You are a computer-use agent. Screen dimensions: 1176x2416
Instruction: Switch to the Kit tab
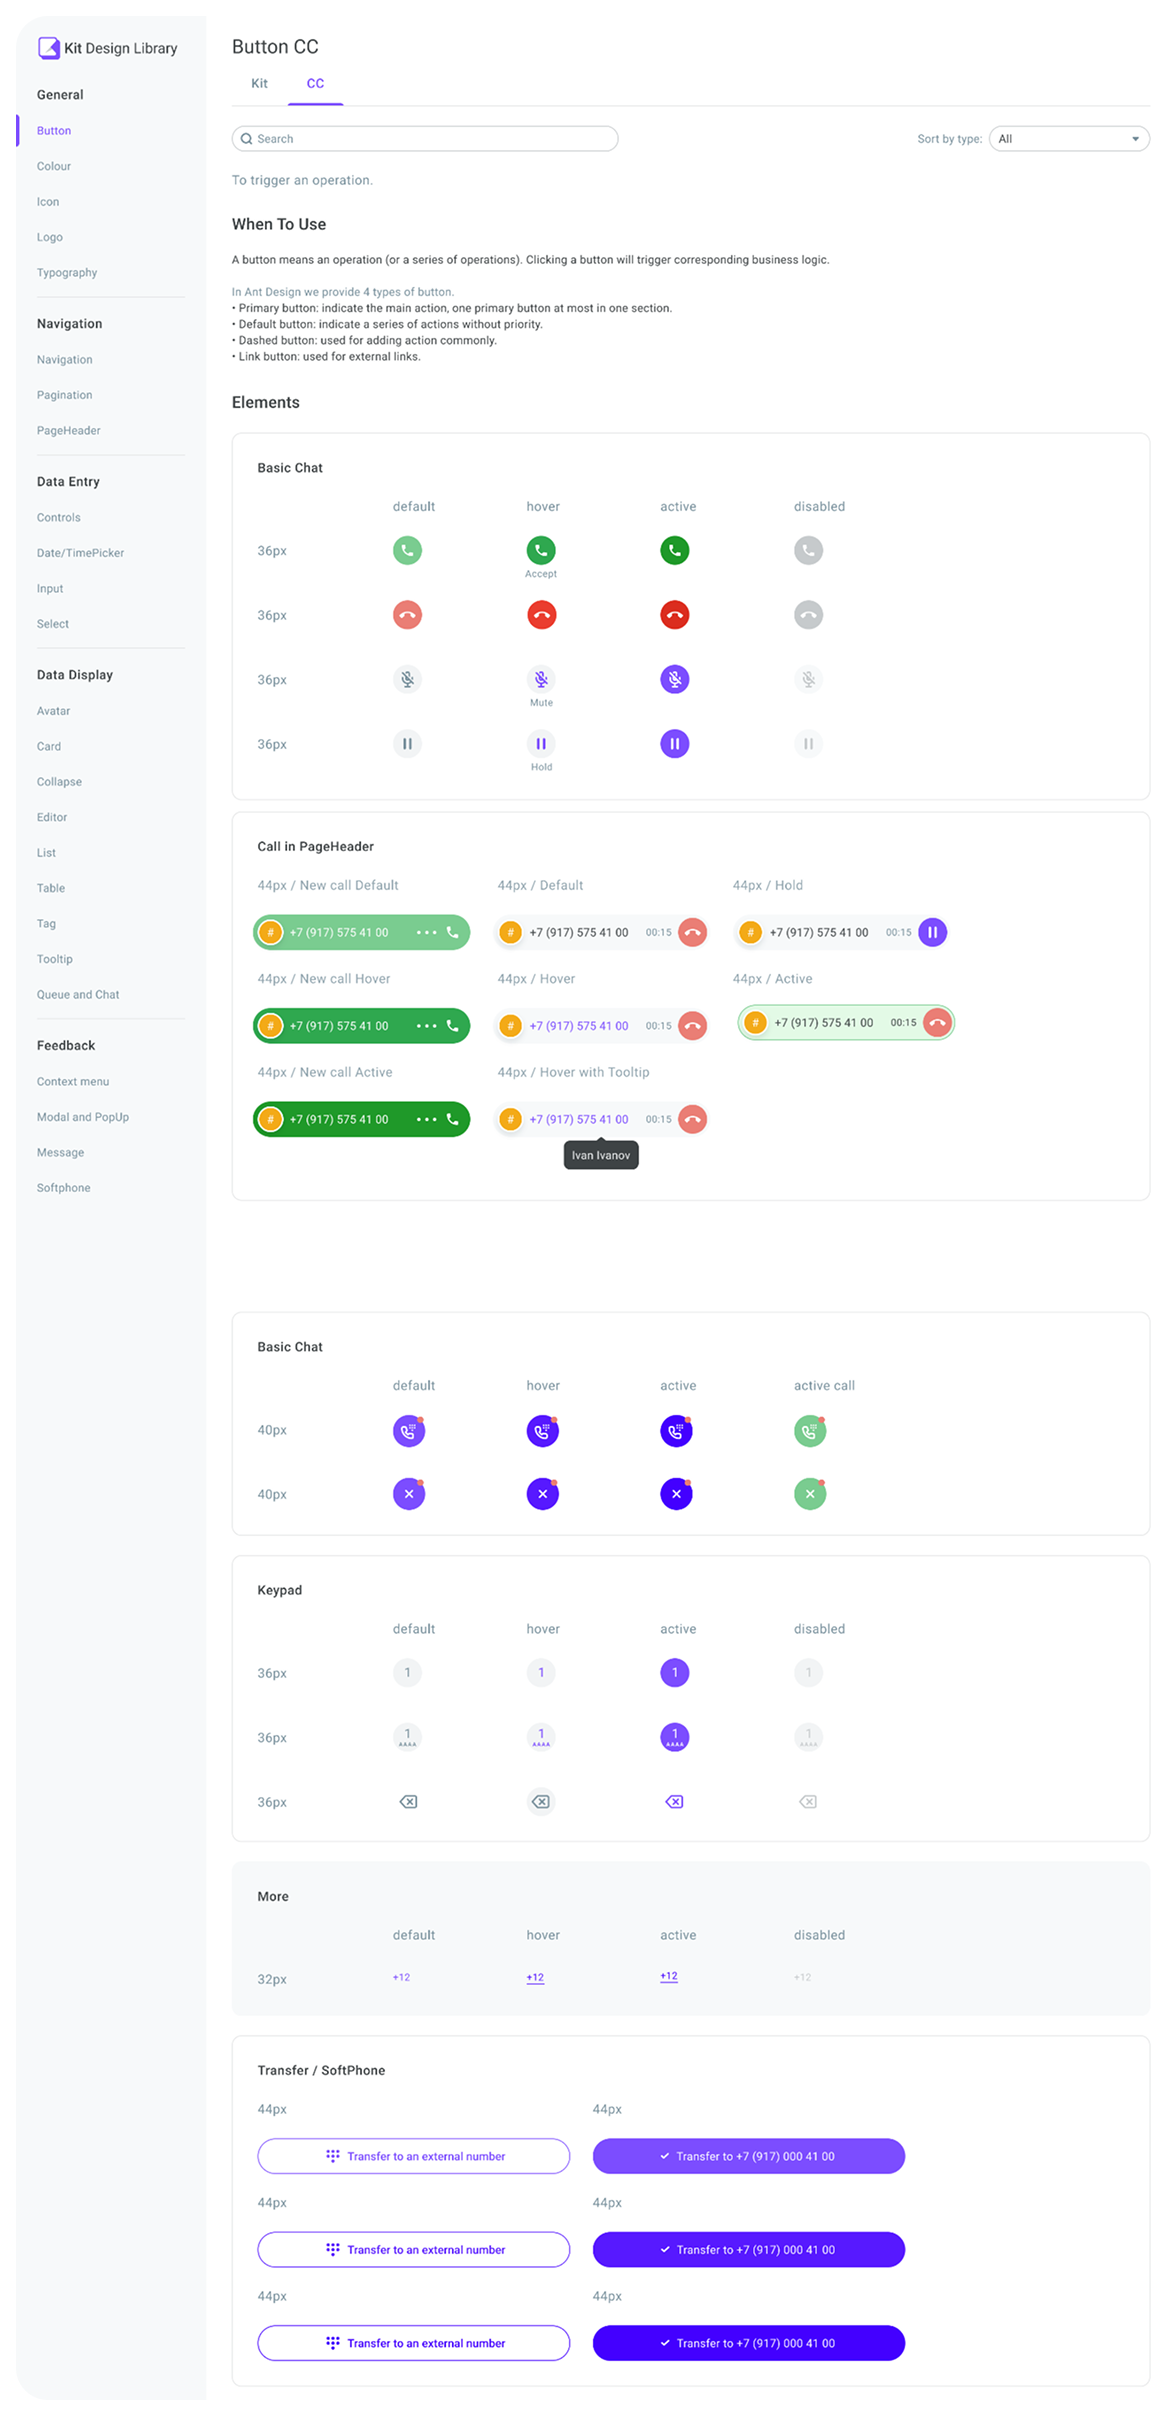[259, 84]
